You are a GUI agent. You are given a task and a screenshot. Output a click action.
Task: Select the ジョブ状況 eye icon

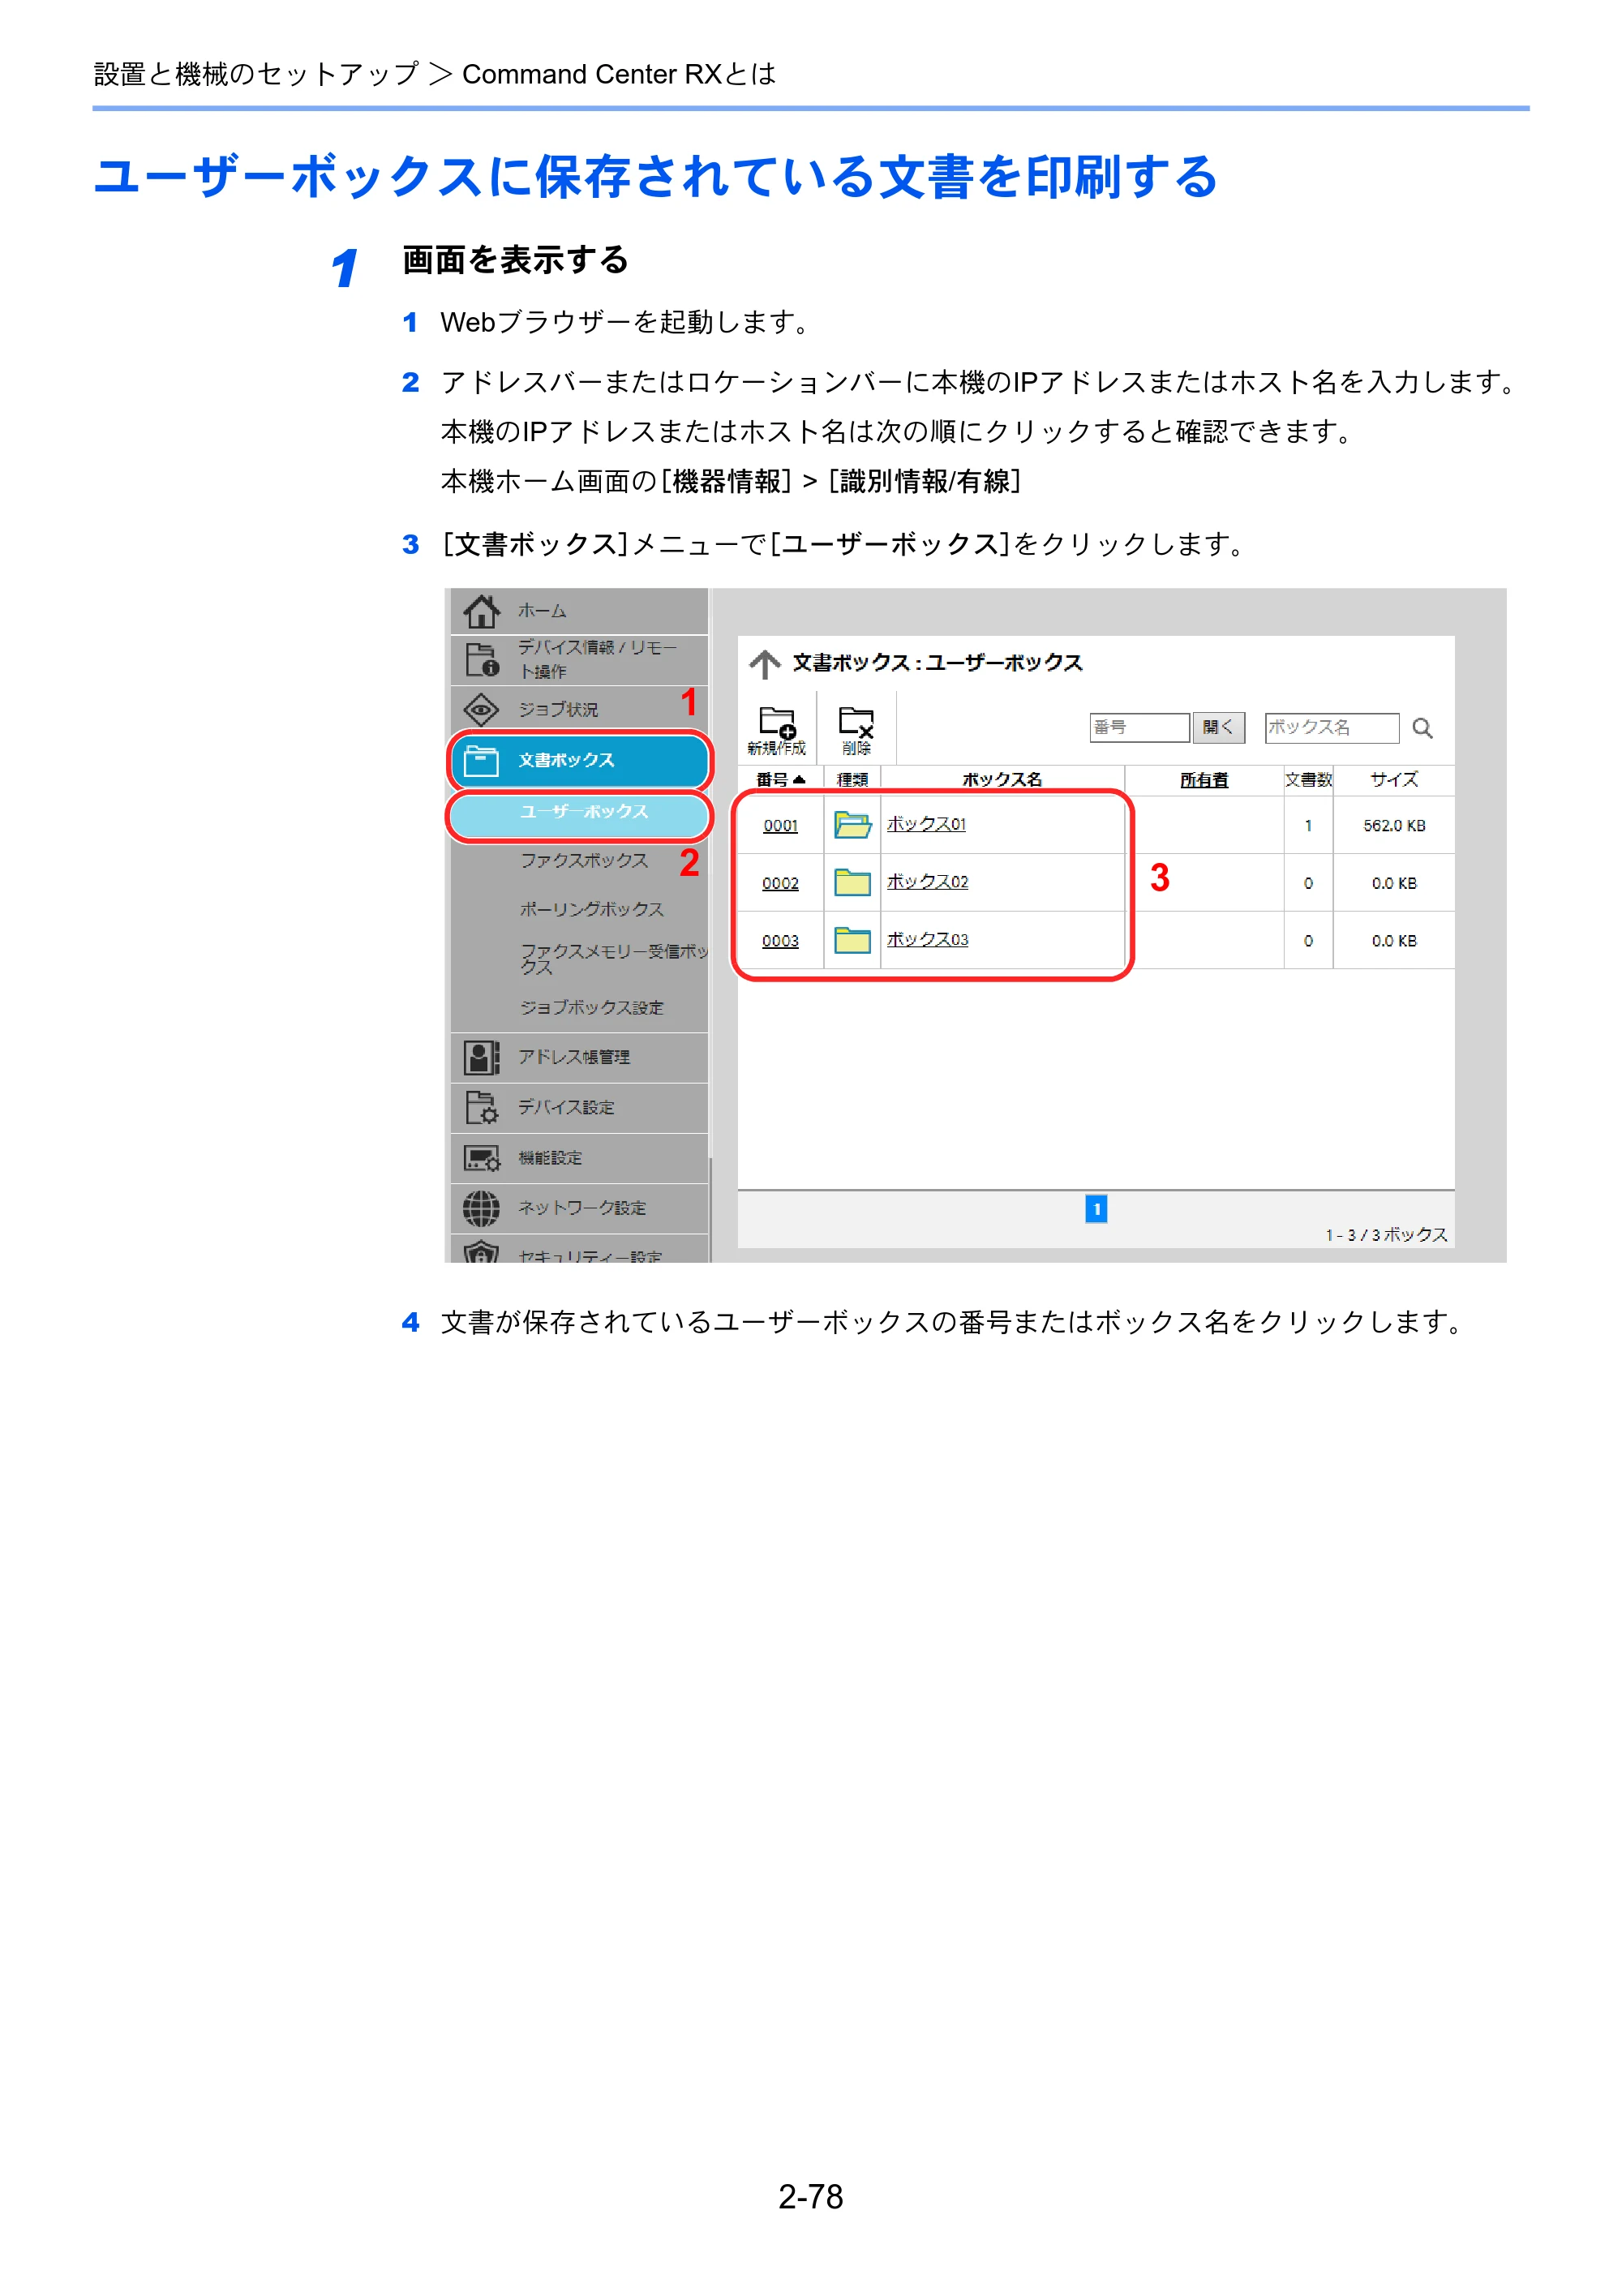(481, 710)
